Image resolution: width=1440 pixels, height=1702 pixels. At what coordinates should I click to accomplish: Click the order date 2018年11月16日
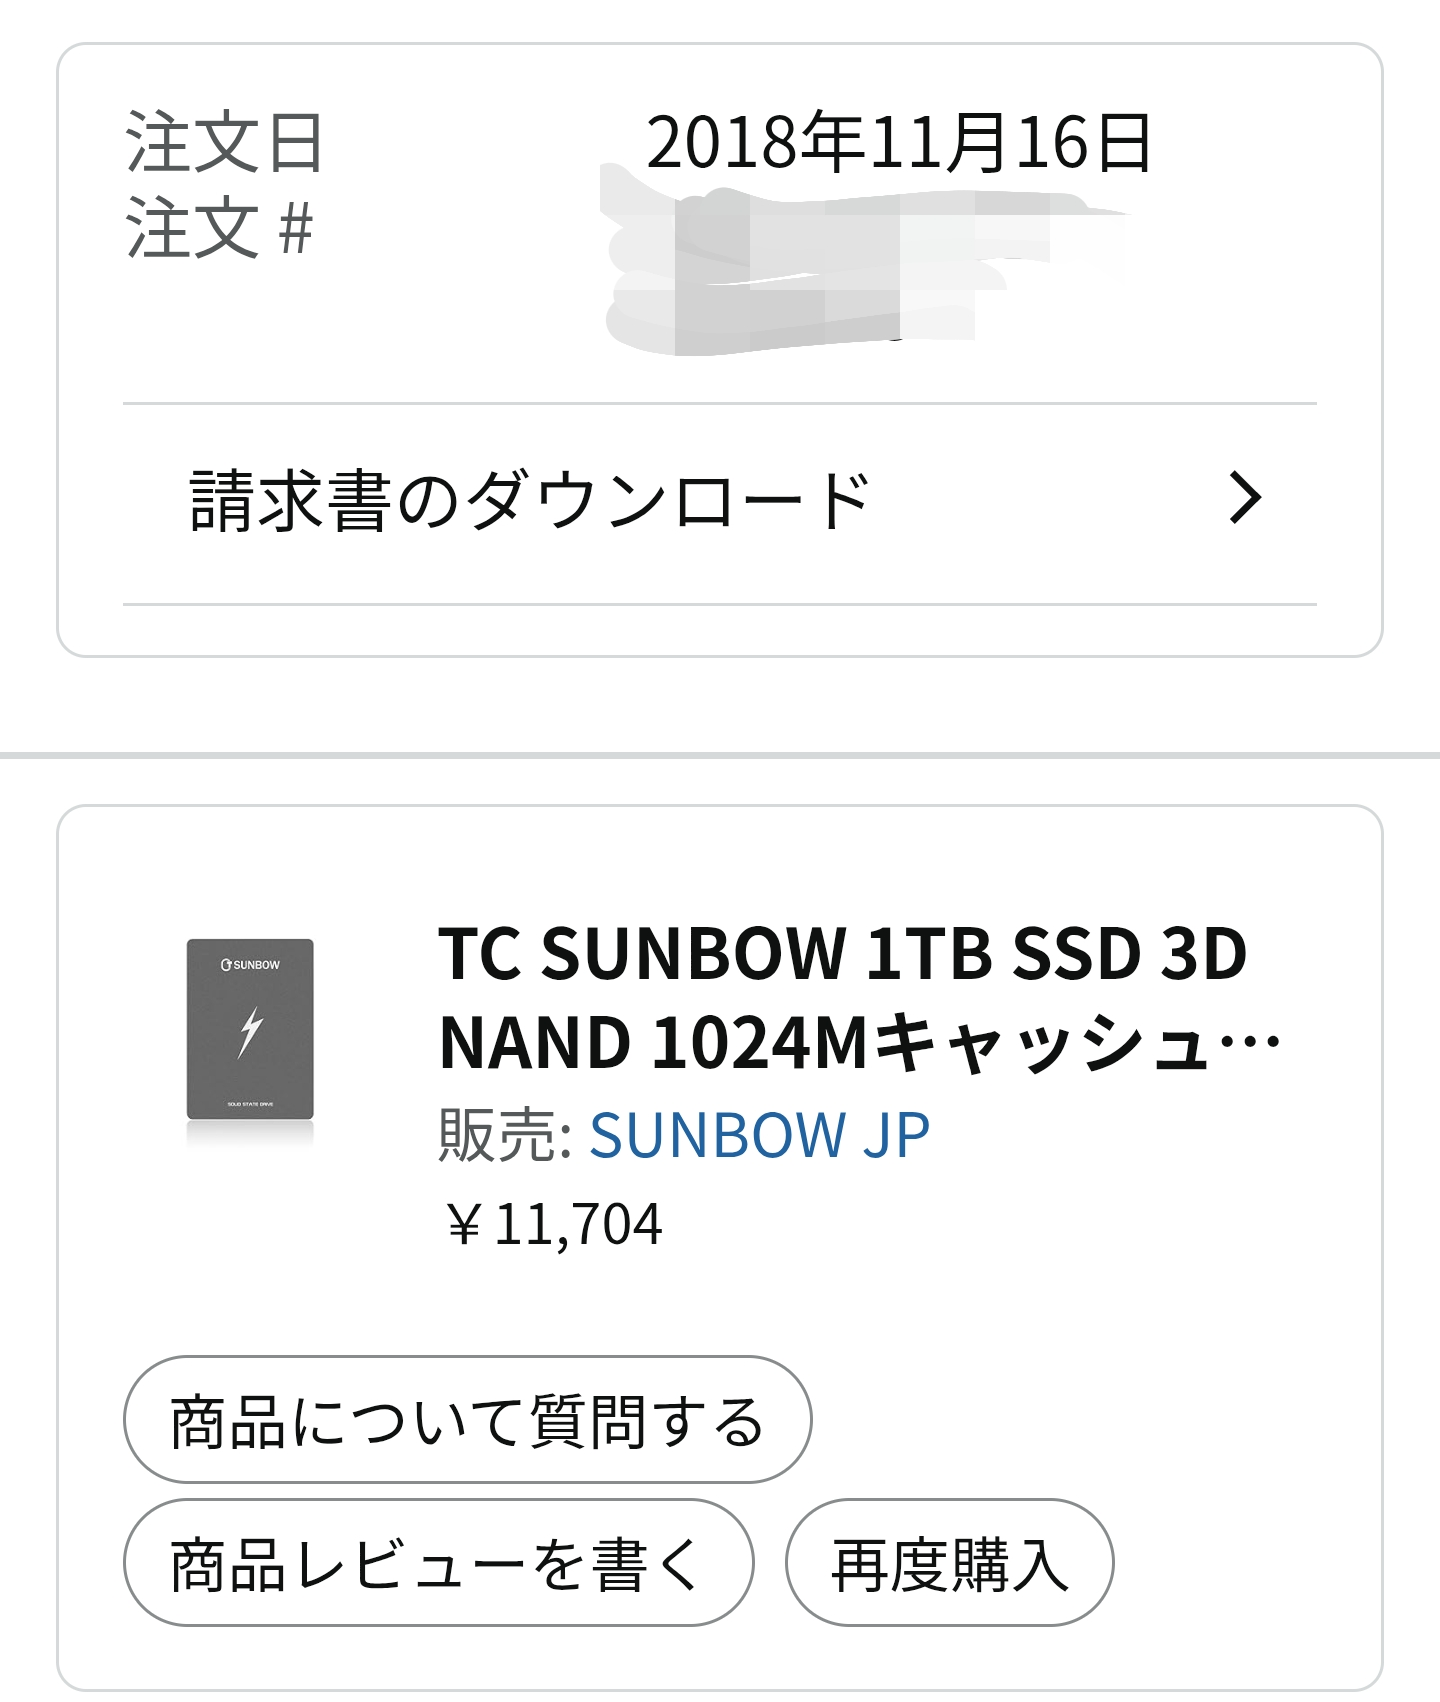(899, 143)
